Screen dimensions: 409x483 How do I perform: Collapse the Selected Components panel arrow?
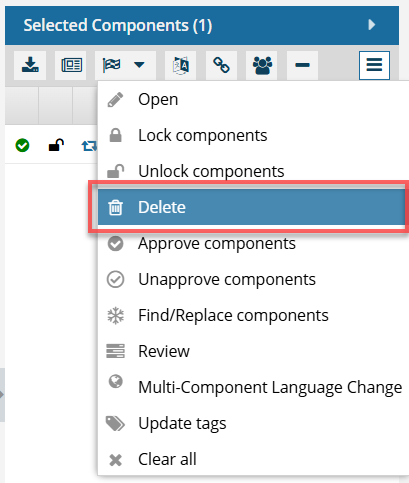pyautogui.click(x=372, y=25)
